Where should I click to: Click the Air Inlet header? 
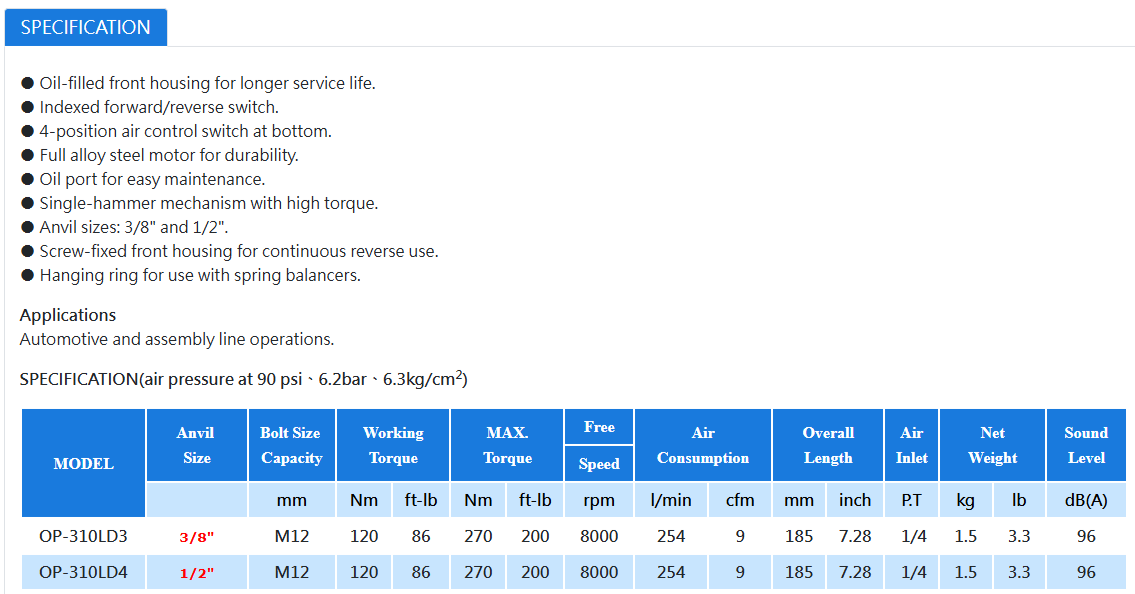click(x=911, y=445)
